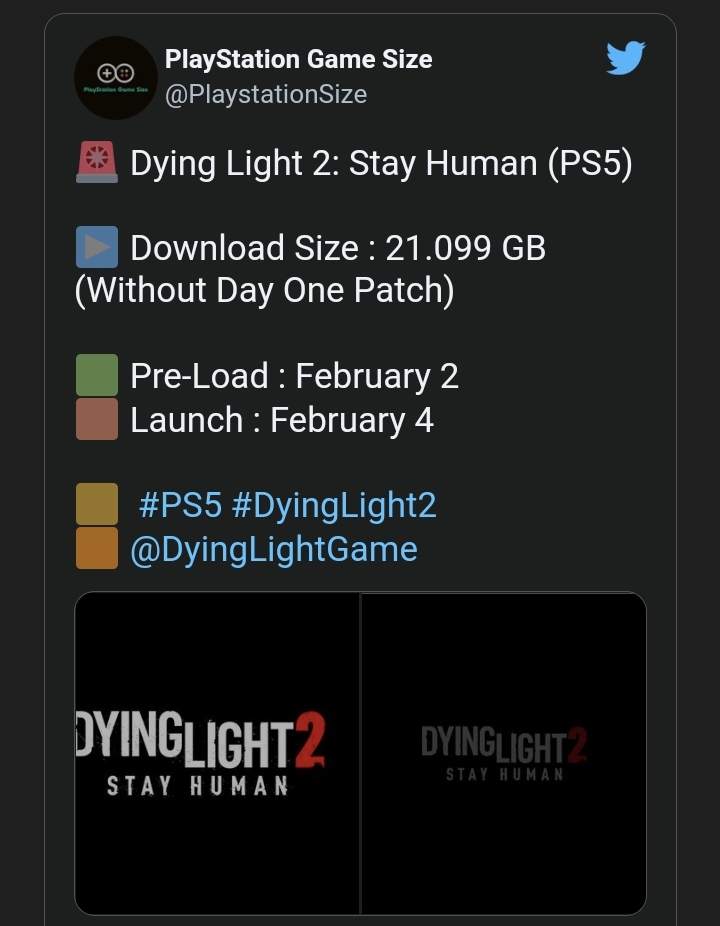Click the Twitter bird logo icon
This screenshot has width=720, height=926.
pyautogui.click(x=625, y=58)
